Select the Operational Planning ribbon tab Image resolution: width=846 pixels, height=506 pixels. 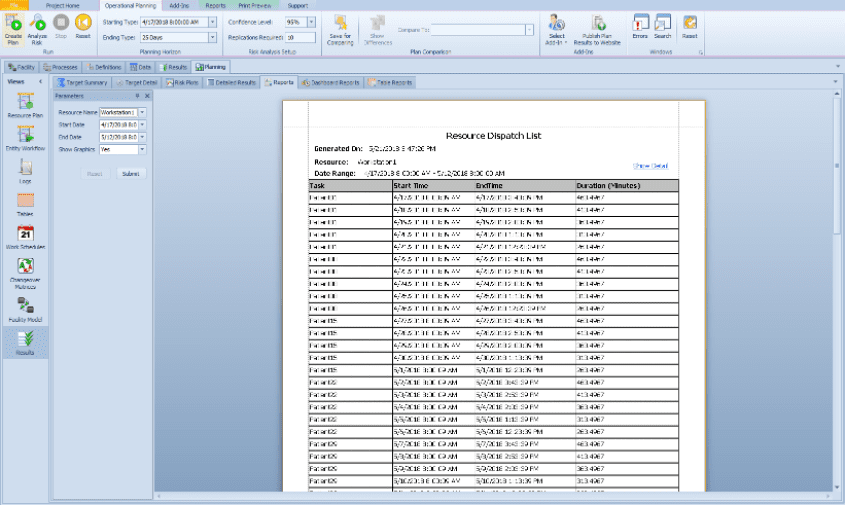tap(131, 5)
